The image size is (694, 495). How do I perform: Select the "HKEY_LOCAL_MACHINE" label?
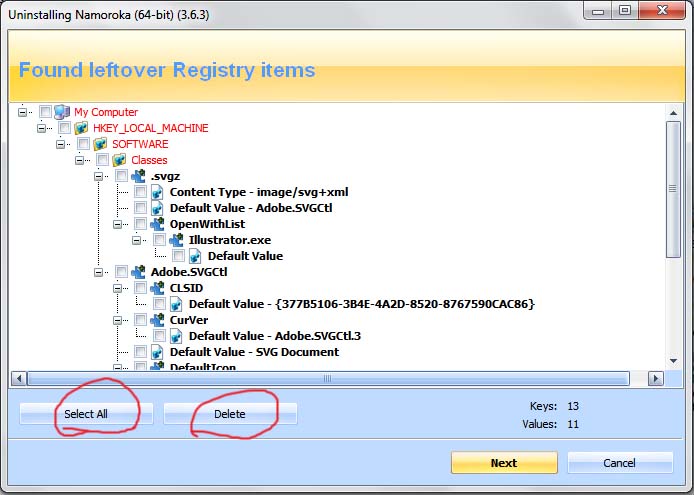150,128
